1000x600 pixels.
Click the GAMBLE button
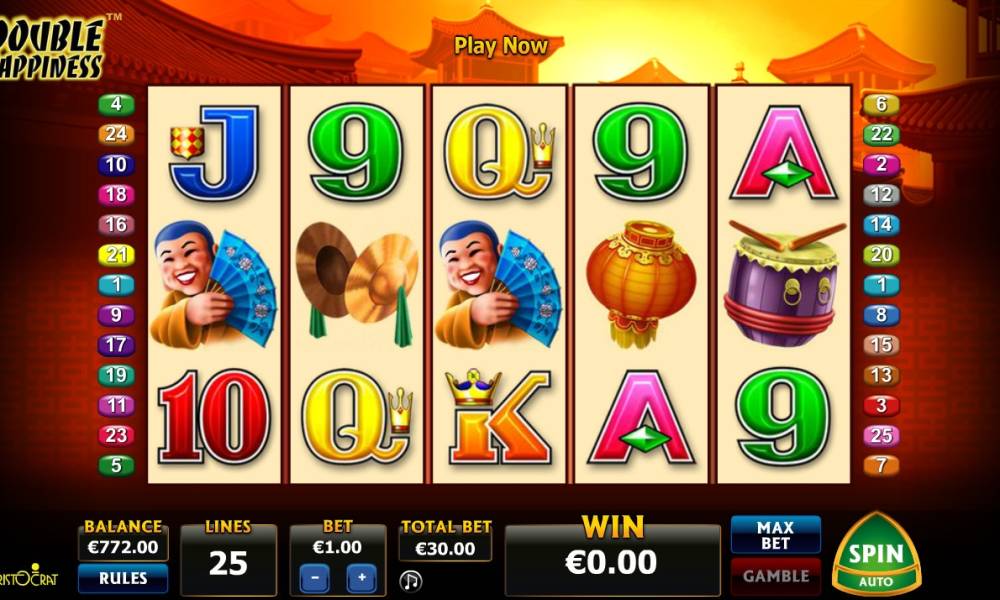coord(776,576)
